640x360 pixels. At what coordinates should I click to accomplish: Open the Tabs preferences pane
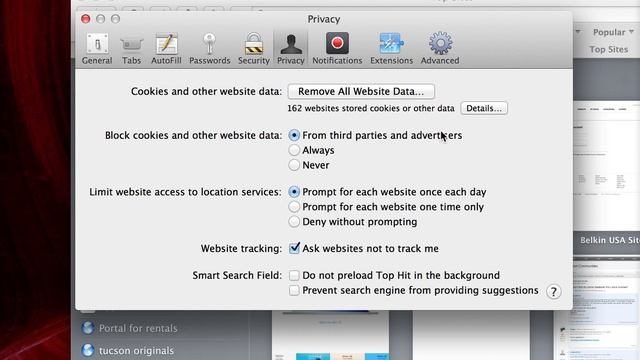[131, 49]
